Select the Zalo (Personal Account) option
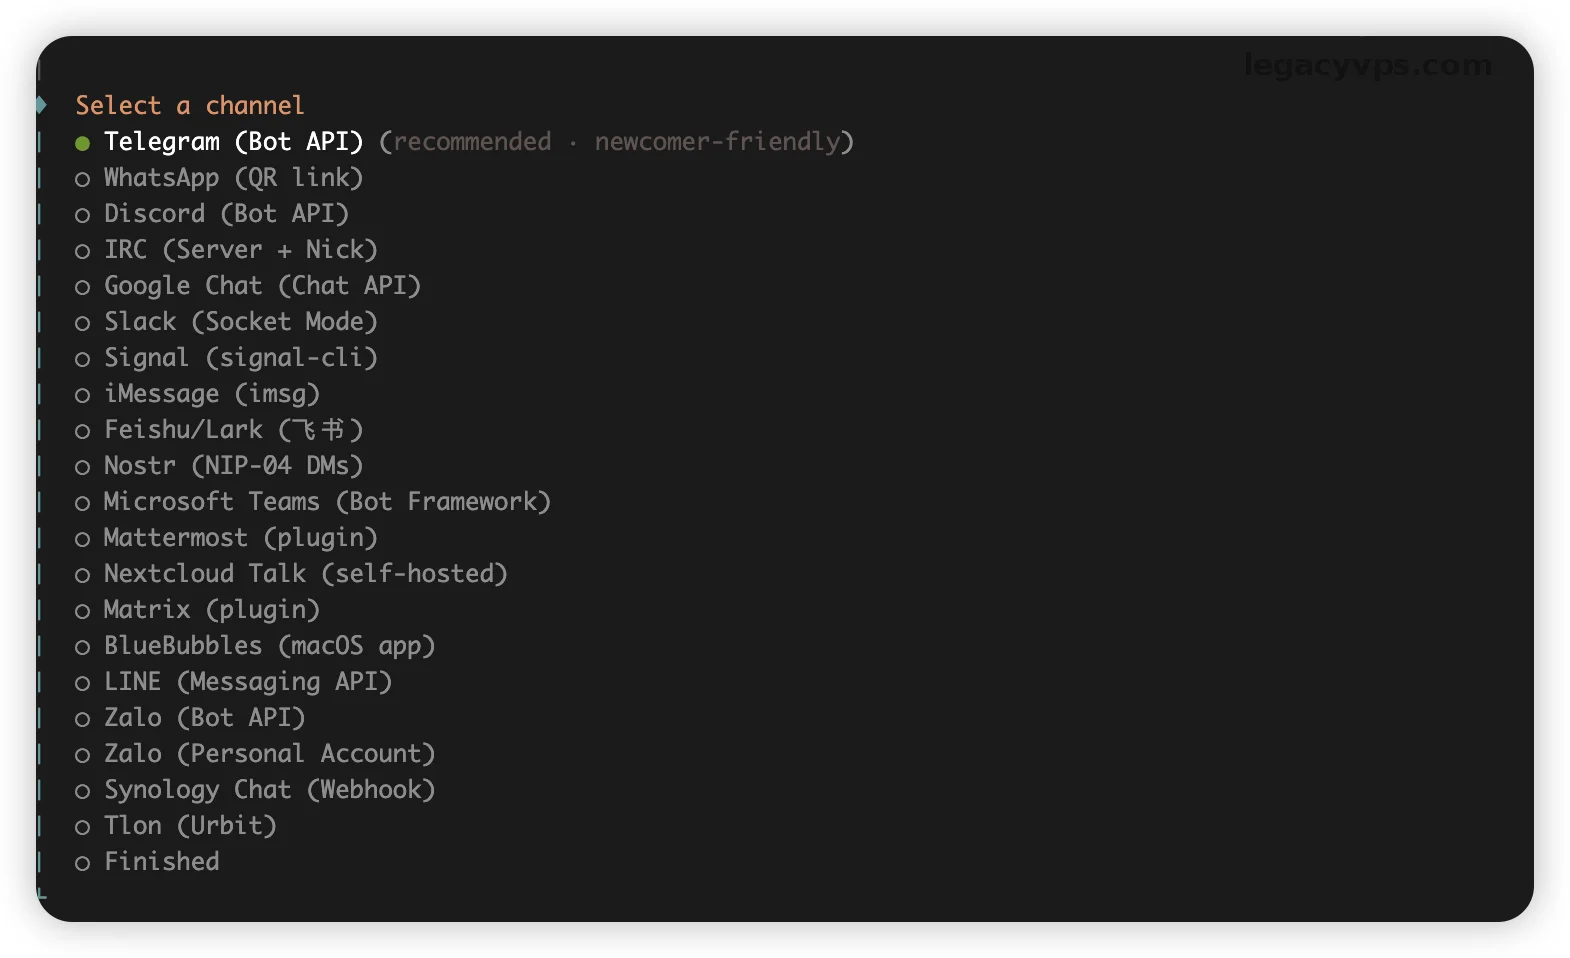1570x958 pixels. [x=269, y=754]
